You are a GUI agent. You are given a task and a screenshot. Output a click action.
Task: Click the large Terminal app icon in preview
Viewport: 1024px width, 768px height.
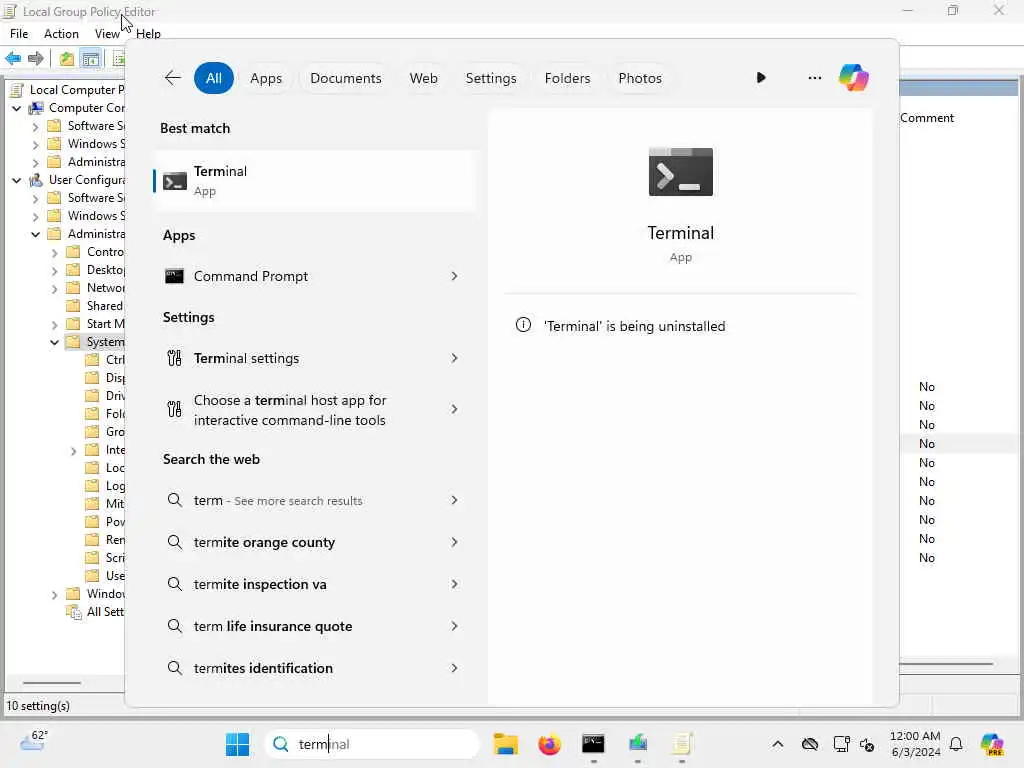pyautogui.click(x=680, y=172)
